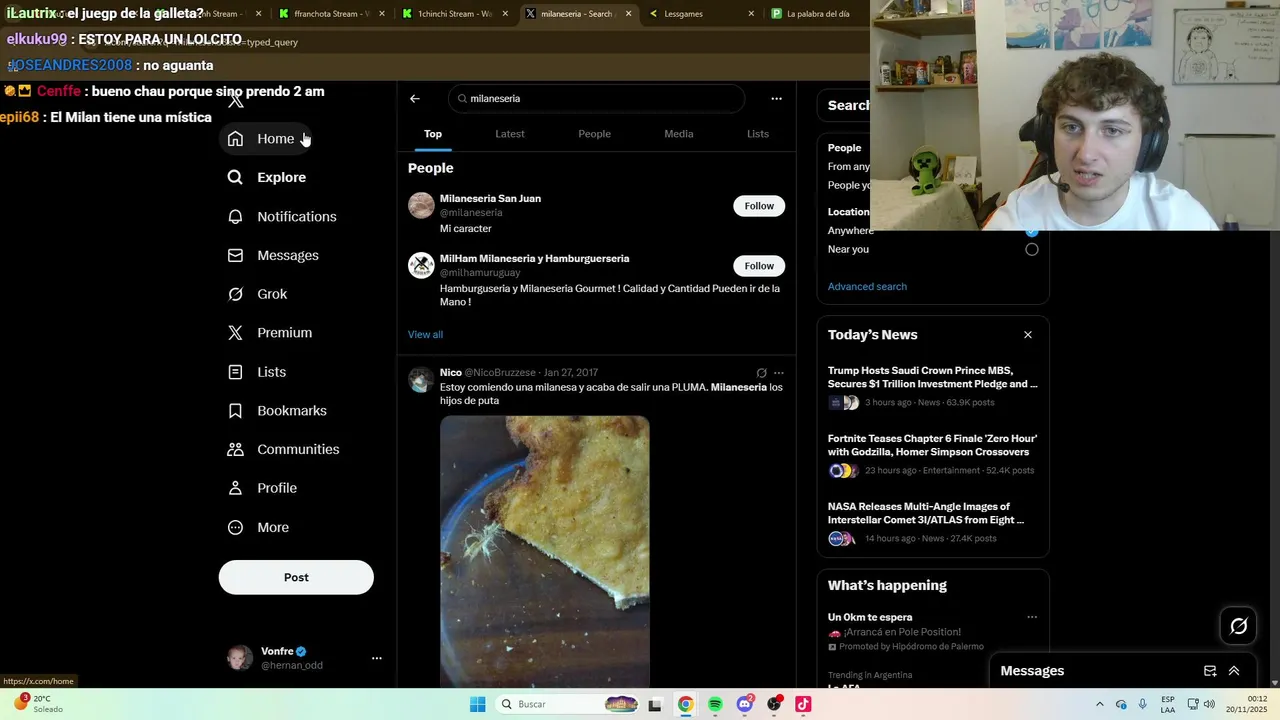Compose new message in Messages drawer

pyautogui.click(x=1210, y=671)
